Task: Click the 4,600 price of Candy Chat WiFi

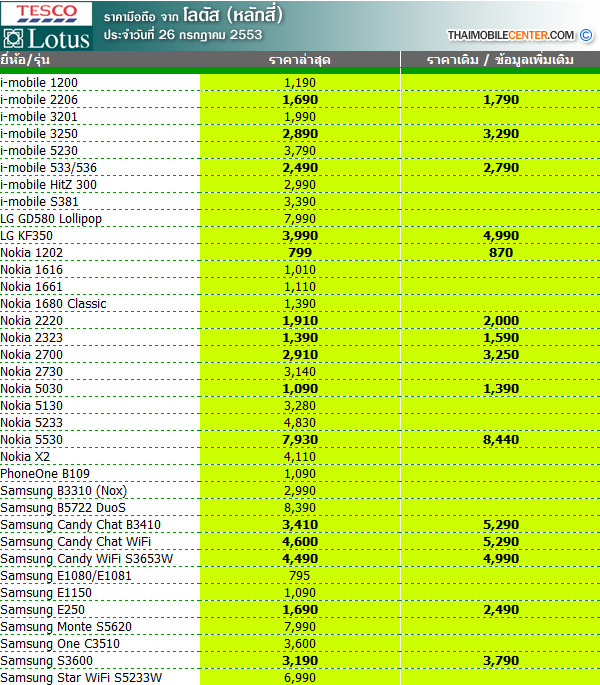Action: [x=300, y=543]
